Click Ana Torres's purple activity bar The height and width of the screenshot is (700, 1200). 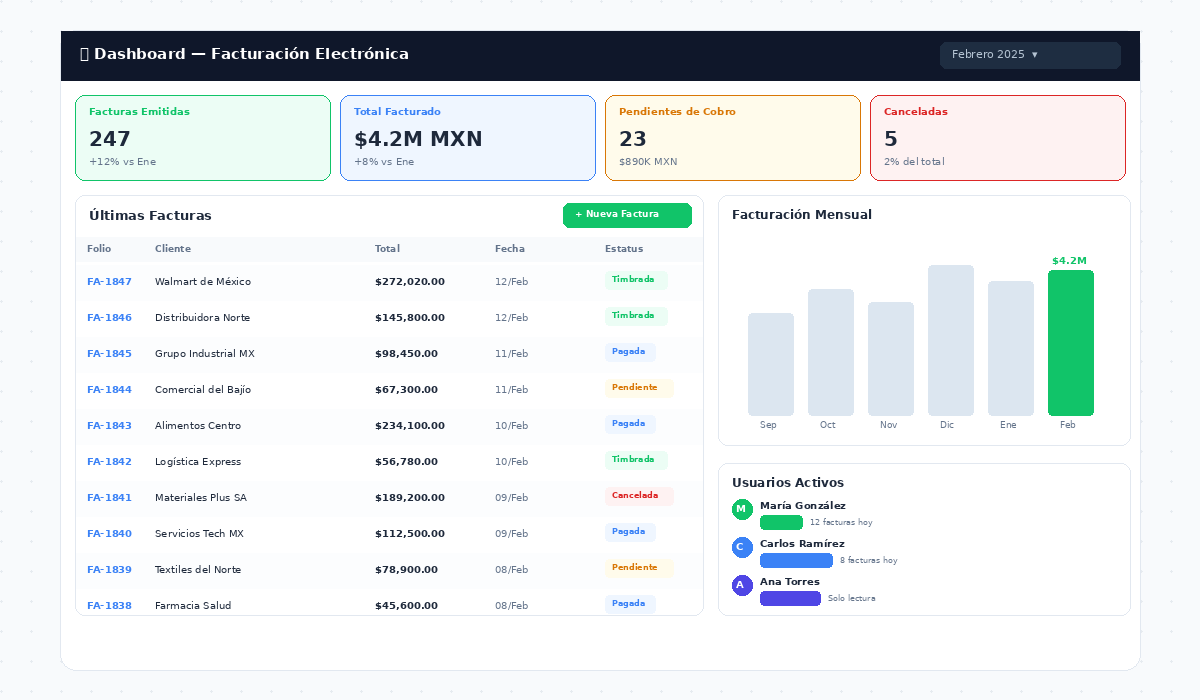[790, 599]
